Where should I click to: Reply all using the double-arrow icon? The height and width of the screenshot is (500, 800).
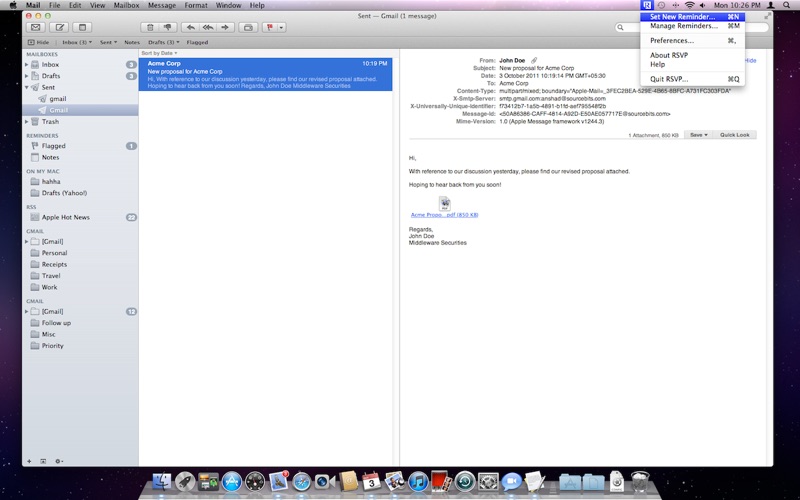click(208, 28)
